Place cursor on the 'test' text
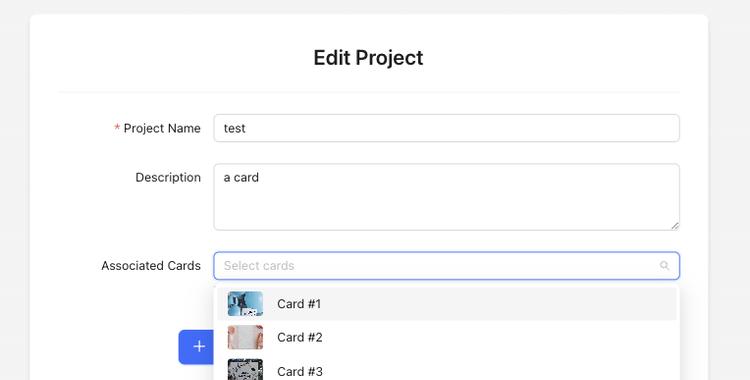The width and height of the screenshot is (750, 380). [x=234, y=128]
